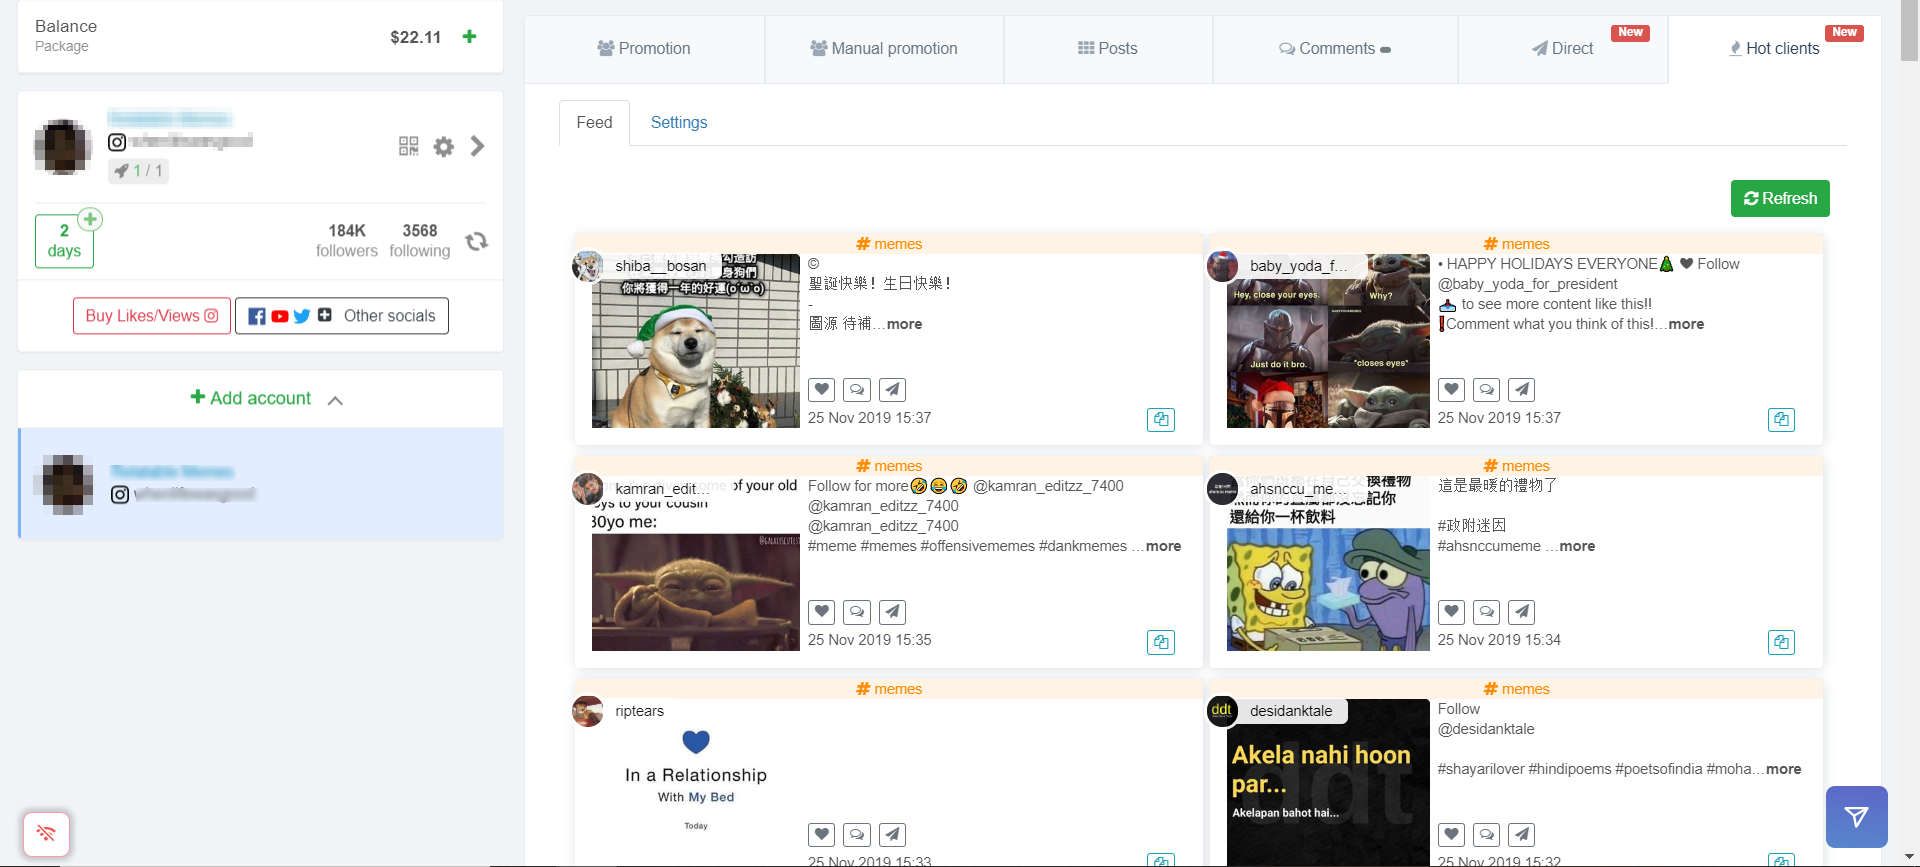
Task: Click the 1 / 1 rocket badge
Action: (138, 171)
